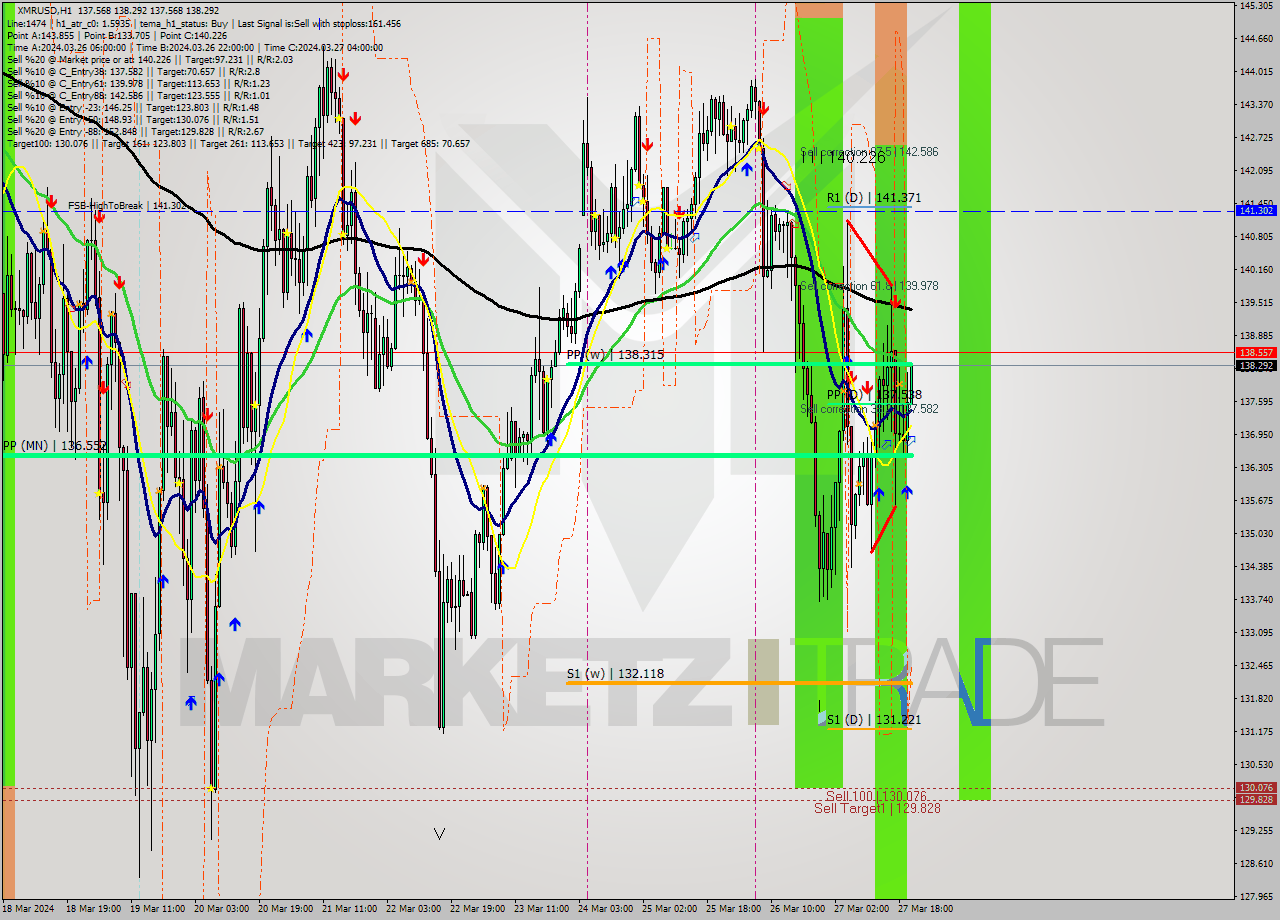This screenshot has width=1280, height=920.
Task: Select the orange S1 (w) horizontal line
Action: [x=738, y=683]
